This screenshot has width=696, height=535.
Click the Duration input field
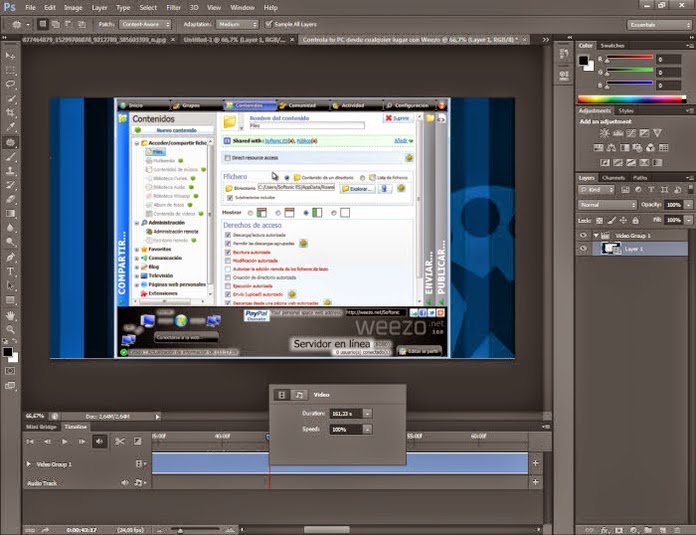(x=346, y=414)
